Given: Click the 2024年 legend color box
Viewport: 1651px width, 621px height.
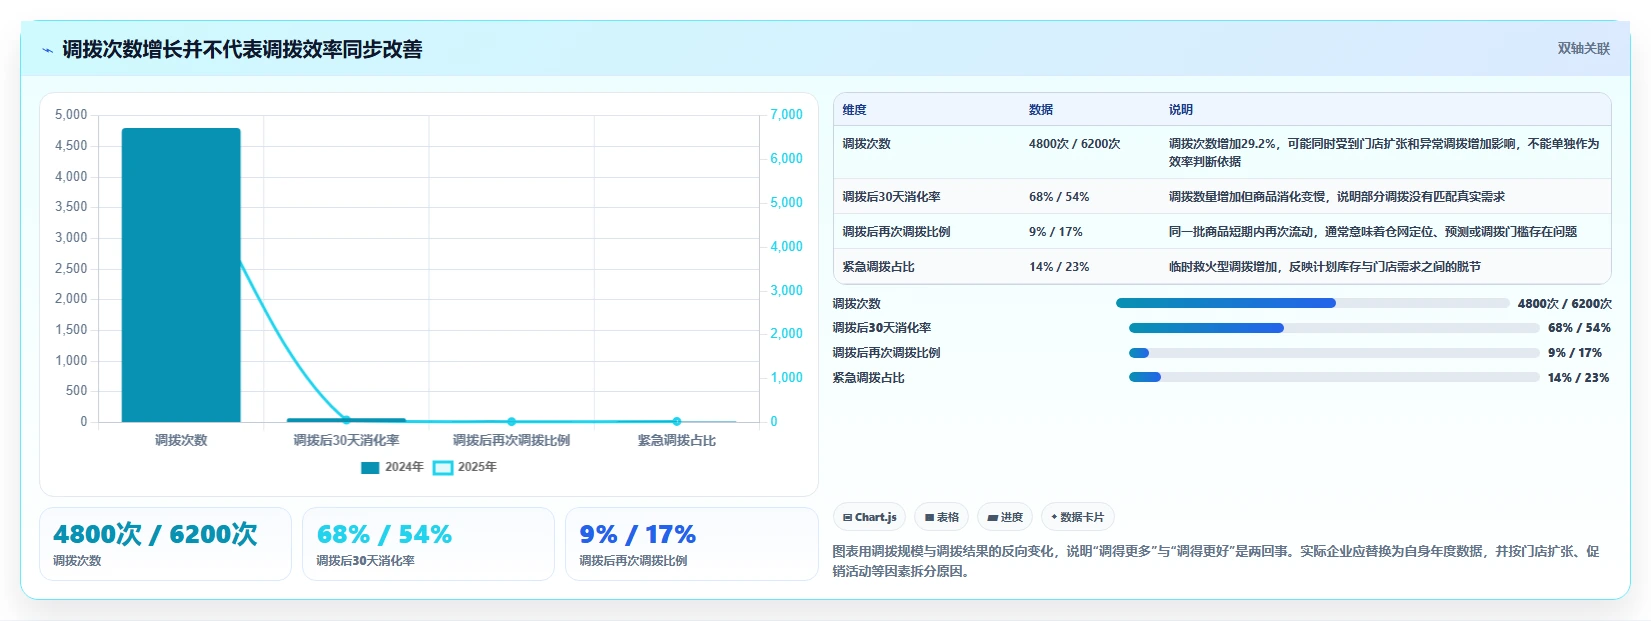Looking at the screenshot, I should click(370, 467).
